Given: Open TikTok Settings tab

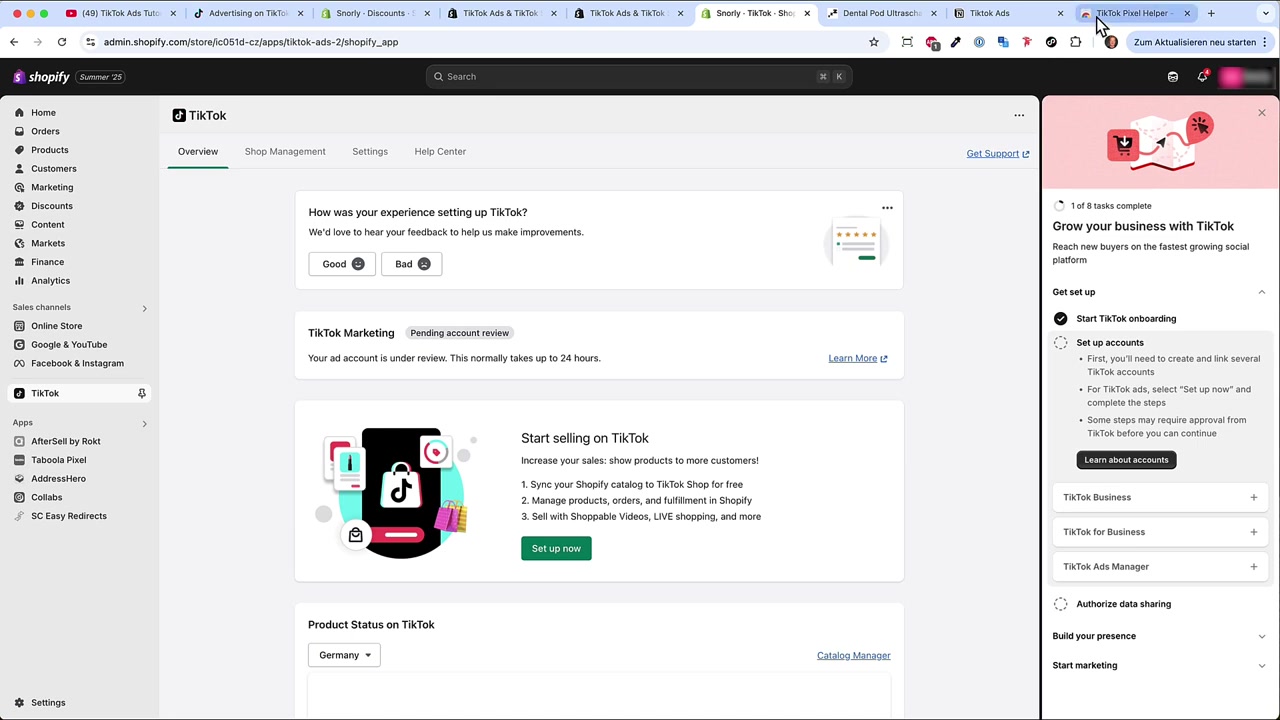Looking at the screenshot, I should coord(369,152).
